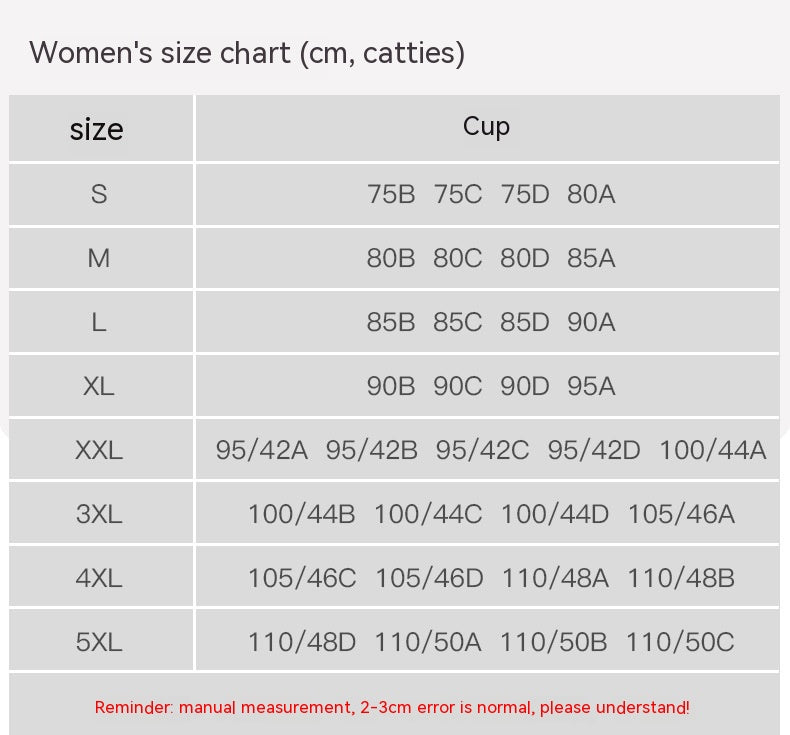
Task: Click the 75B cup value
Action: pyautogui.click(x=391, y=194)
